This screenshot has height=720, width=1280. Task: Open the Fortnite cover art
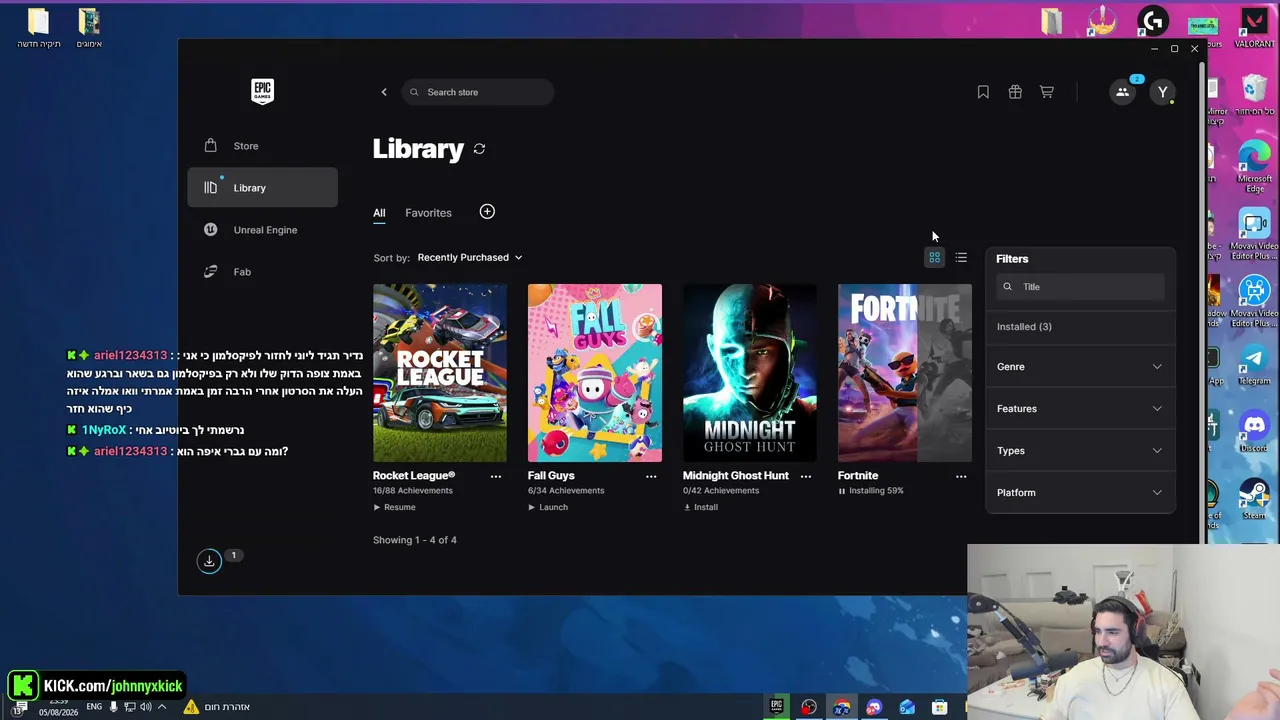[905, 373]
